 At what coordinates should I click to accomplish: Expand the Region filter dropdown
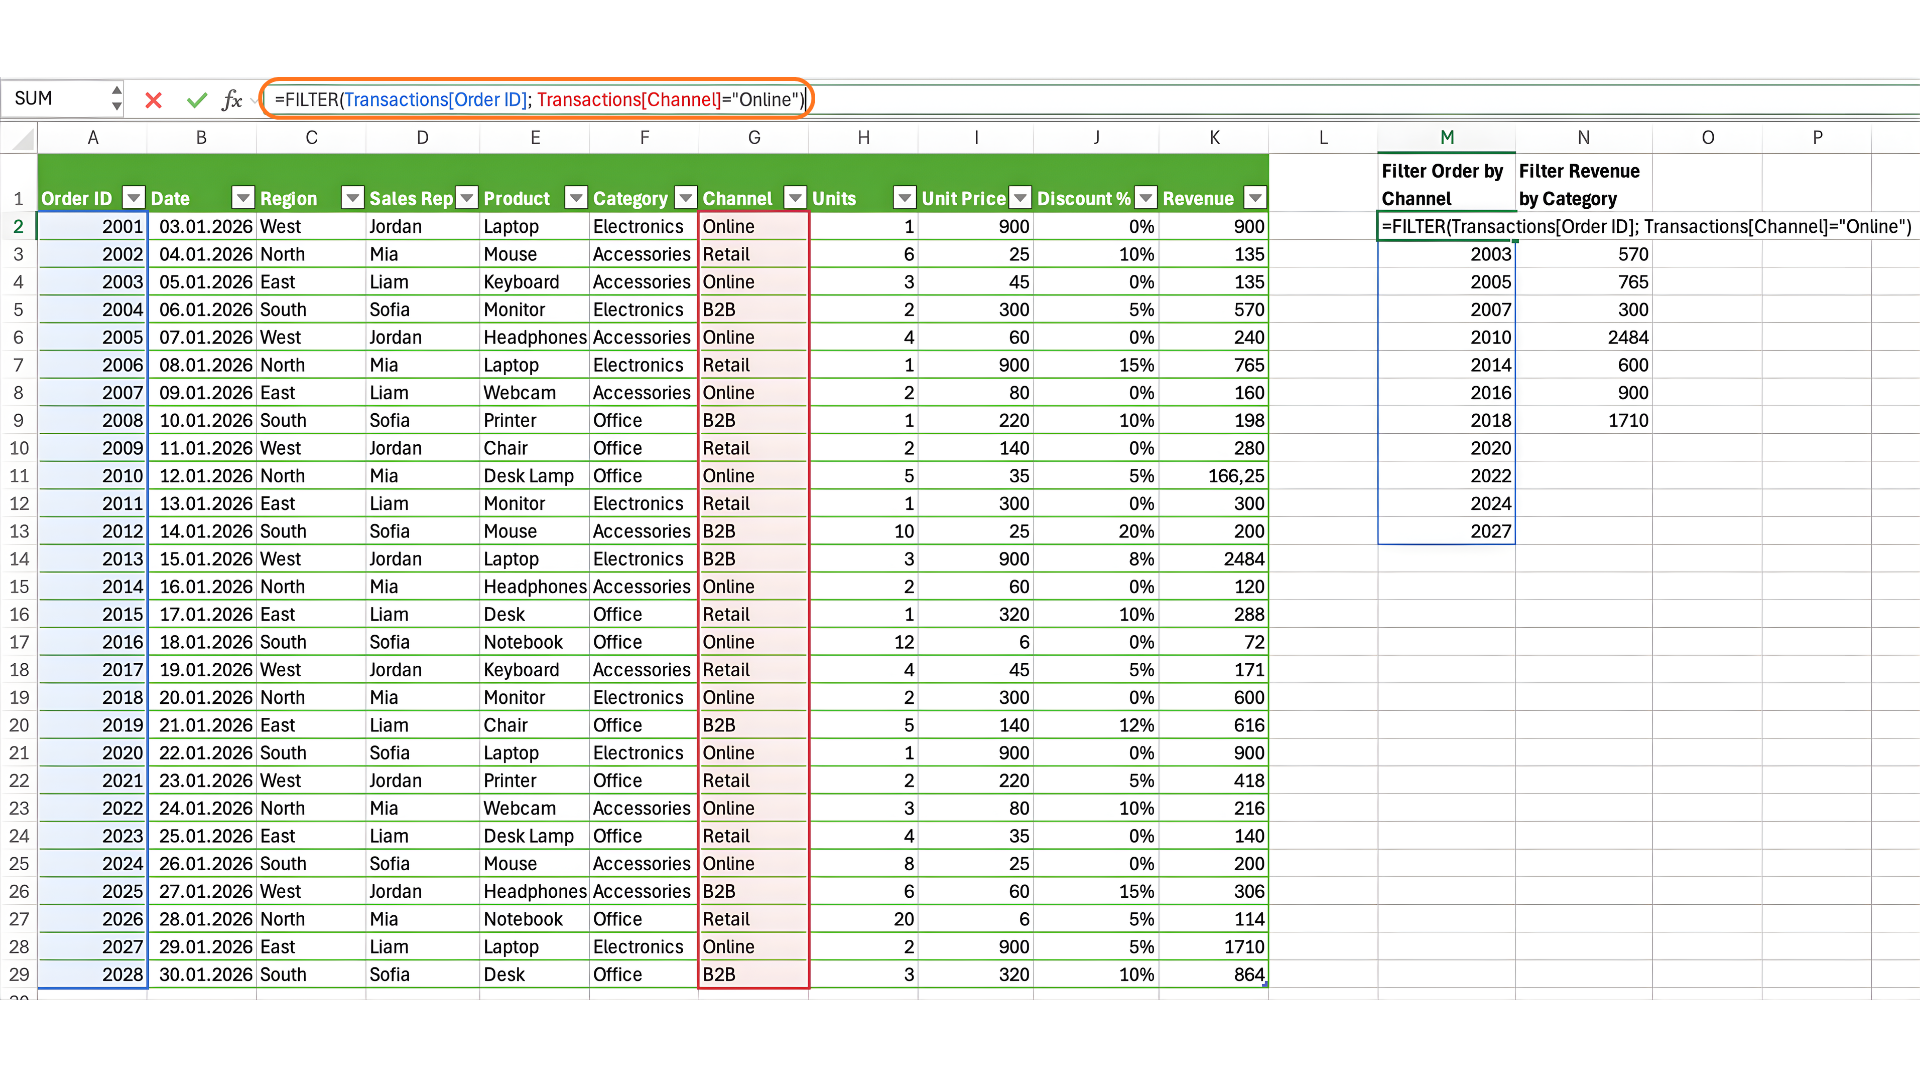tap(352, 198)
